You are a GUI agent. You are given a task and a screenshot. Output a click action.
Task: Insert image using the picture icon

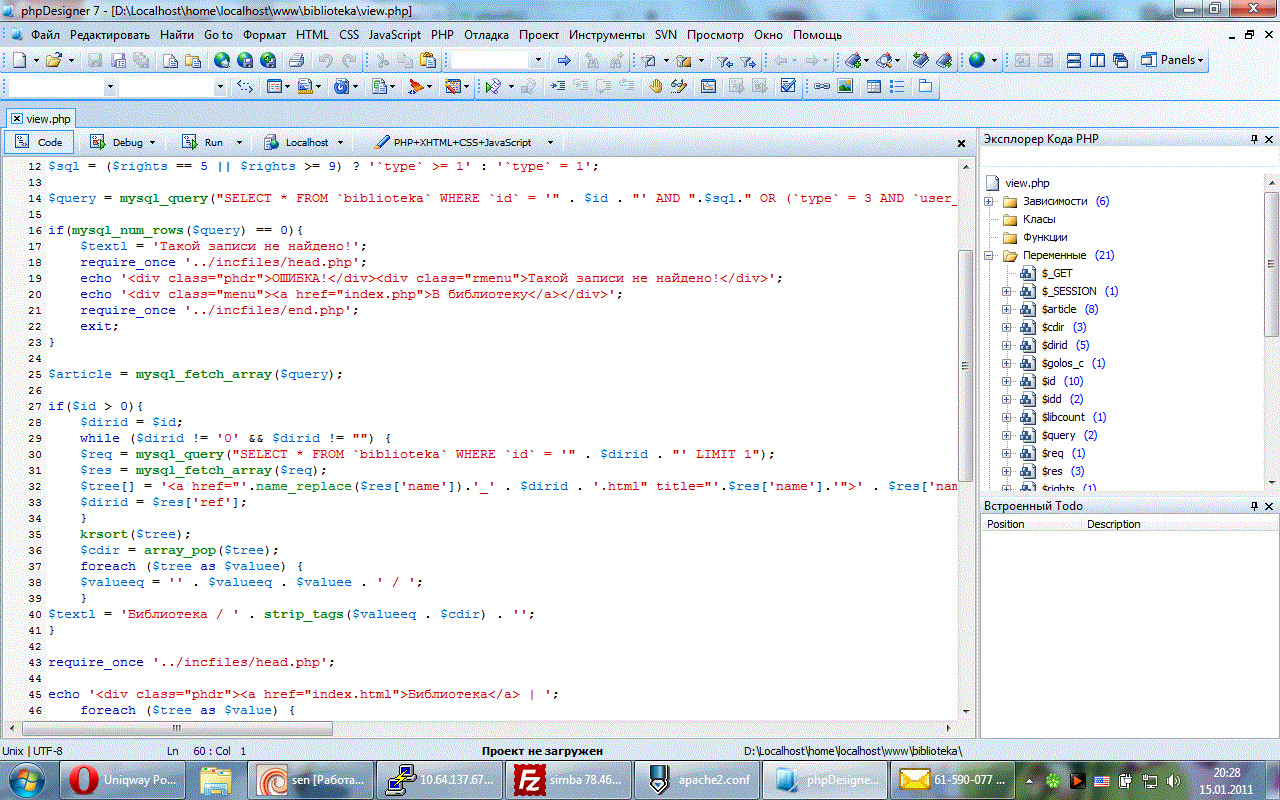845,87
